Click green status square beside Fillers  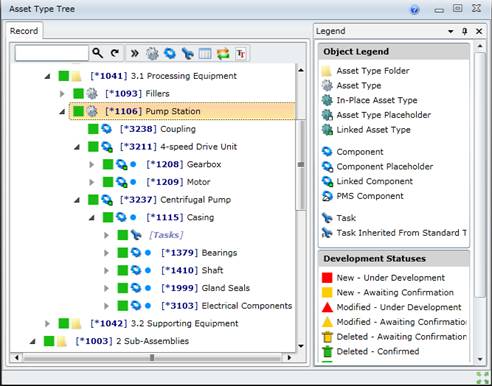pos(78,94)
